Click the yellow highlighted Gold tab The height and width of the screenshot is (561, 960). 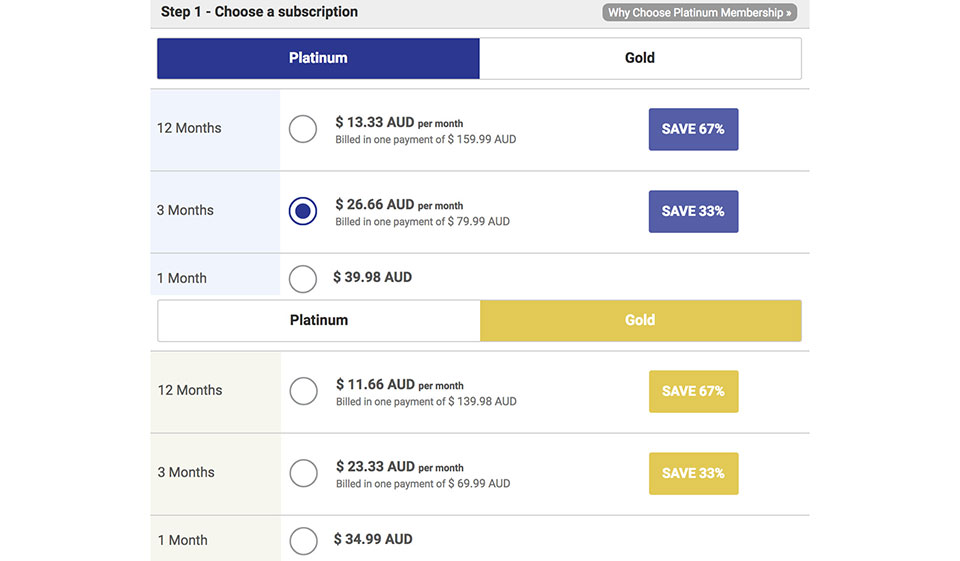[640, 320]
